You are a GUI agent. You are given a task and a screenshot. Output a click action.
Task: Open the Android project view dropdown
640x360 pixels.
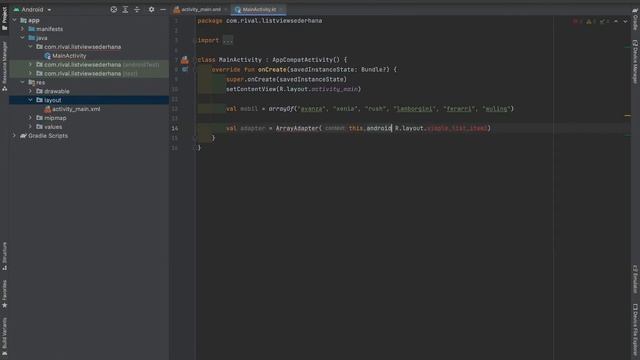point(33,9)
